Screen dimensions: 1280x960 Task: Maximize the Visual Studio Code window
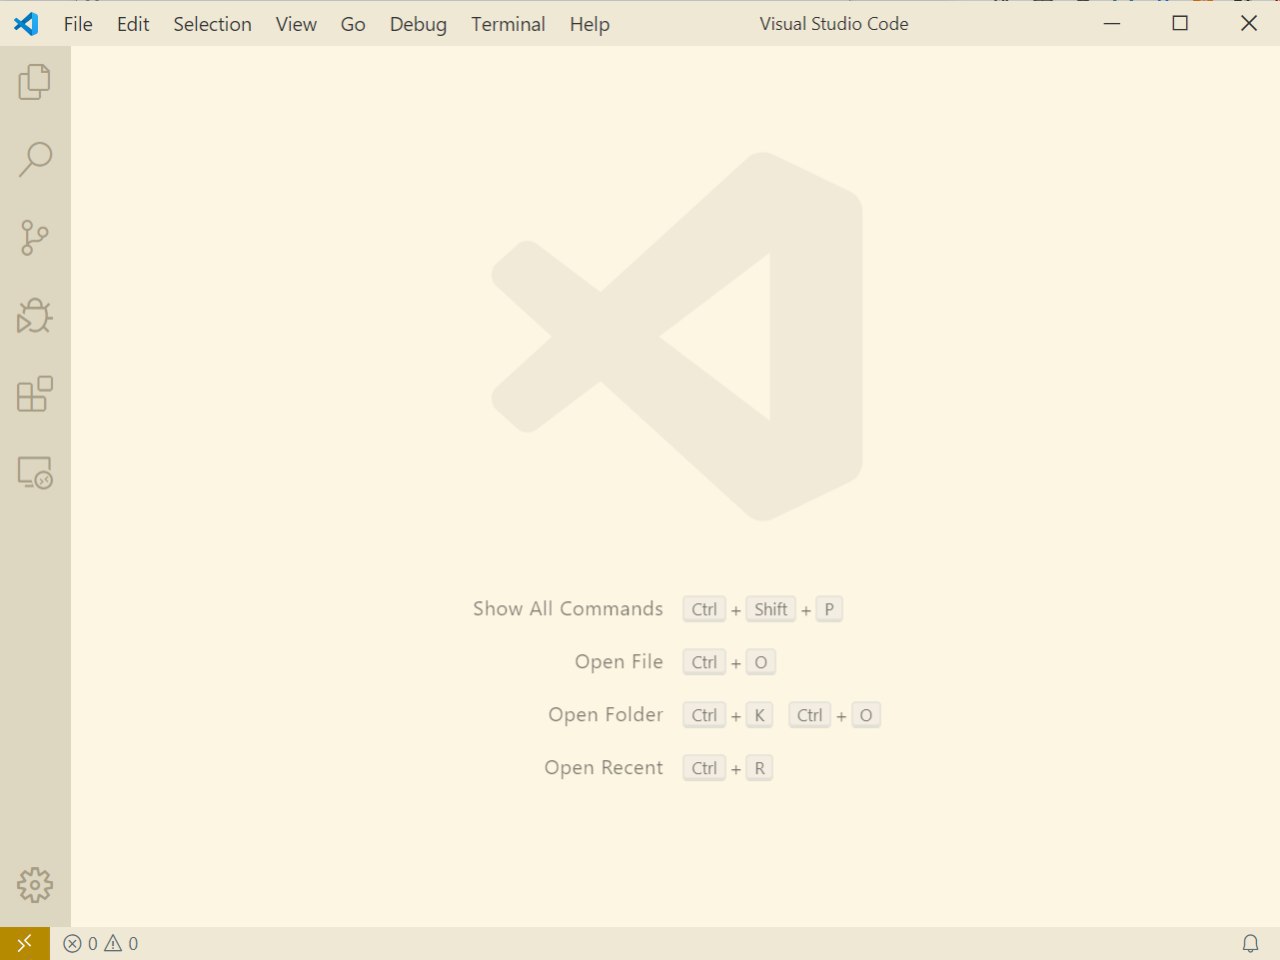[1180, 24]
